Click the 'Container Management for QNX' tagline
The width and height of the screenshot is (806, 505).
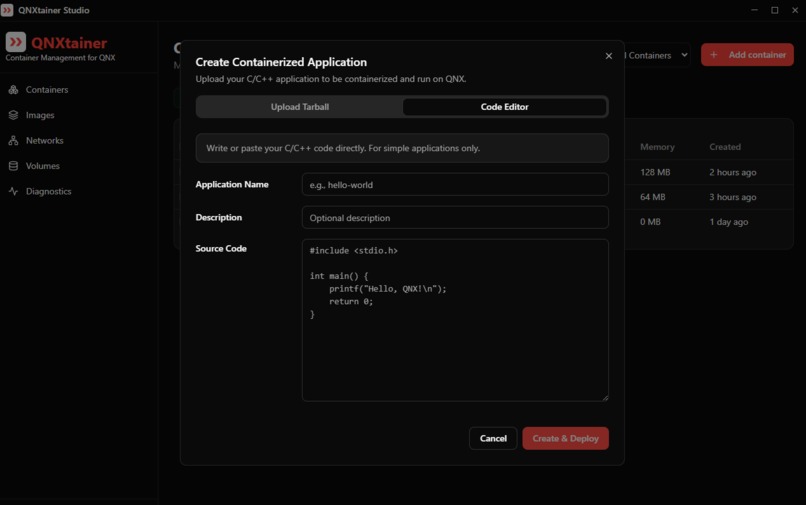click(x=60, y=58)
